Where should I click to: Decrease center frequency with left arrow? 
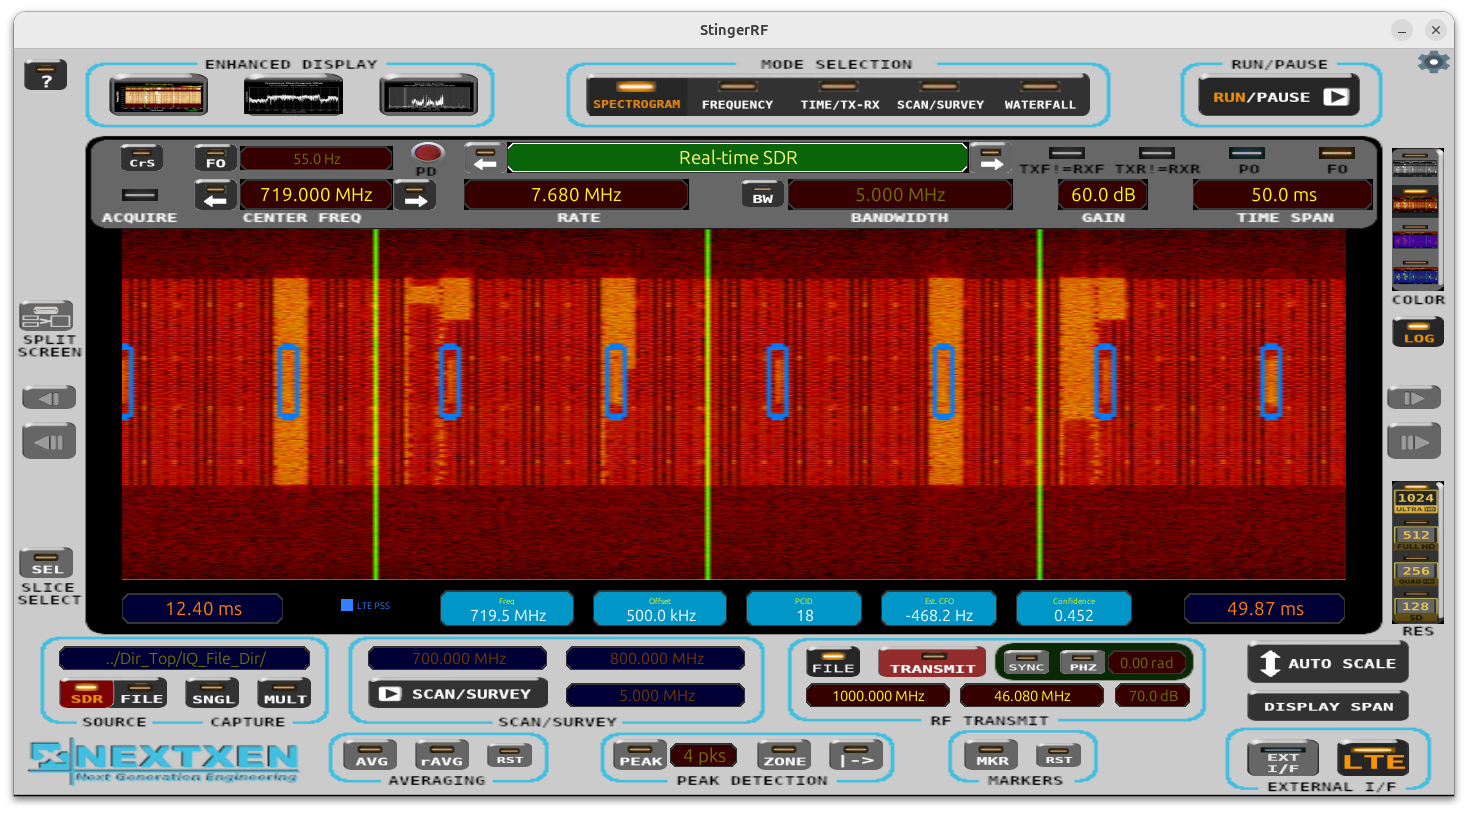pyautogui.click(x=215, y=195)
